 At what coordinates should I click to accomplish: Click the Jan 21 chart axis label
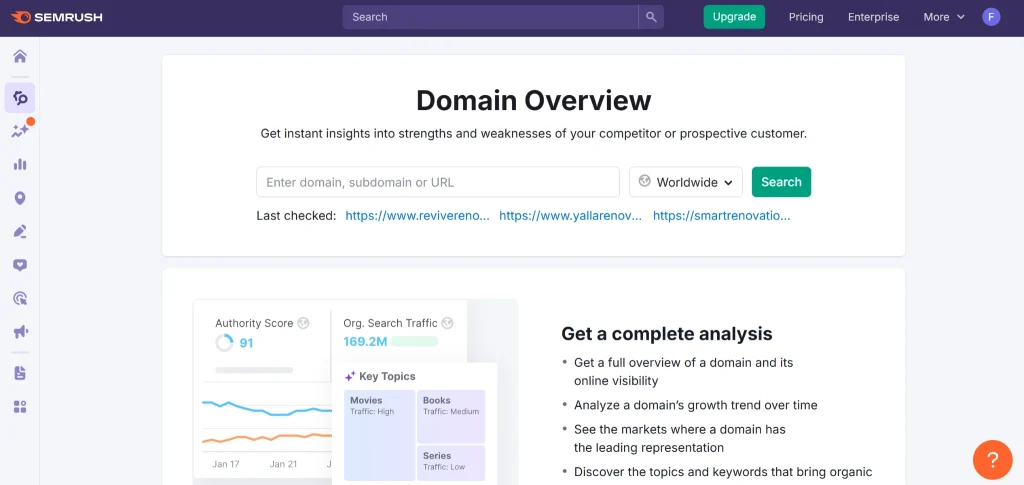283,464
